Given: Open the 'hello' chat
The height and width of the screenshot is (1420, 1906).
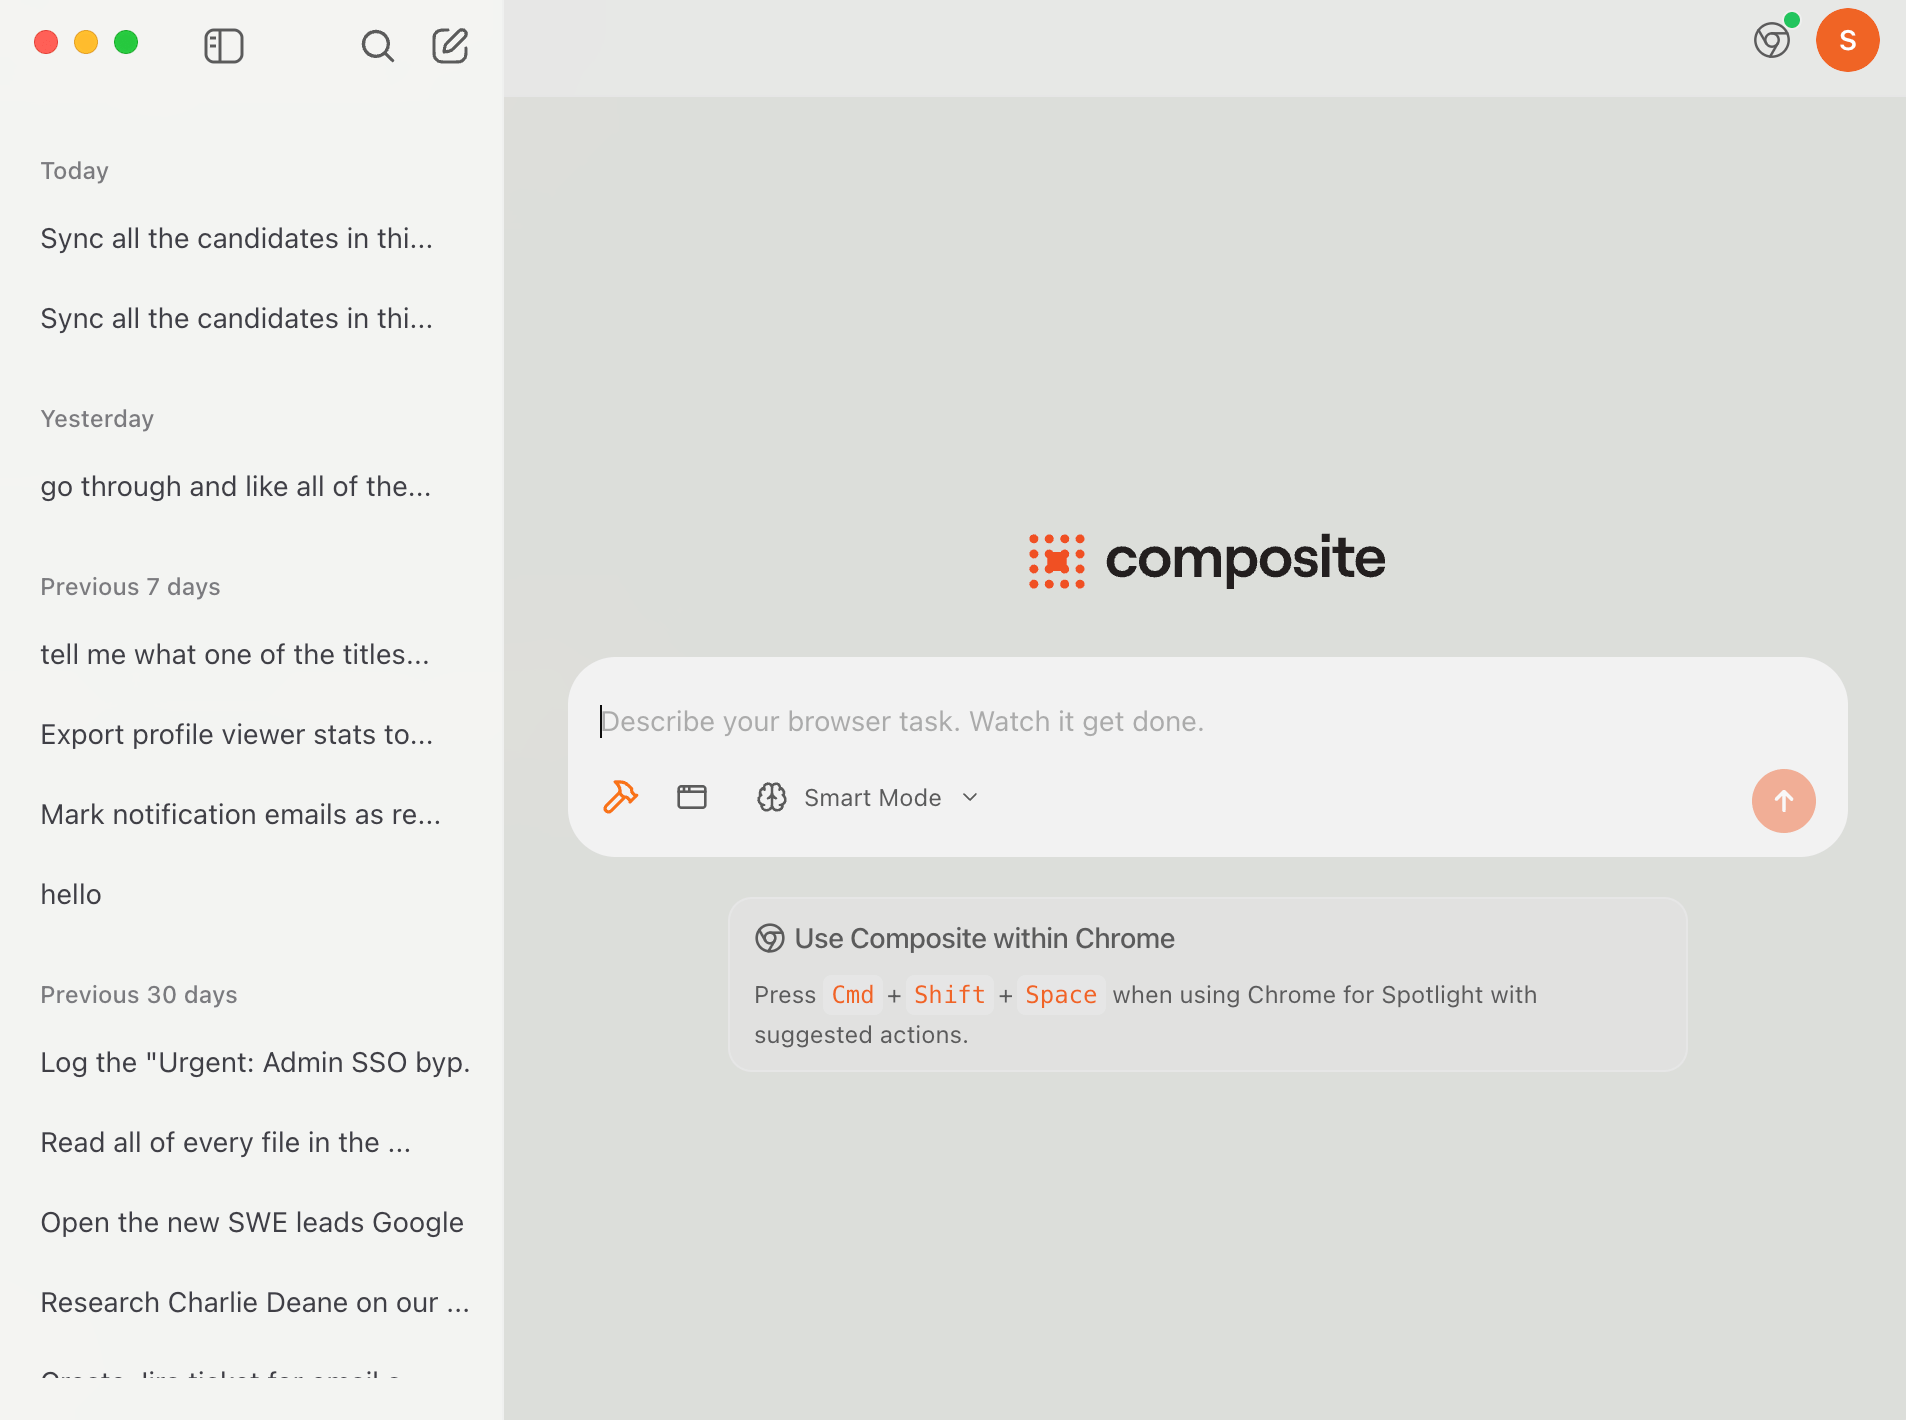Looking at the screenshot, I should (x=71, y=894).
